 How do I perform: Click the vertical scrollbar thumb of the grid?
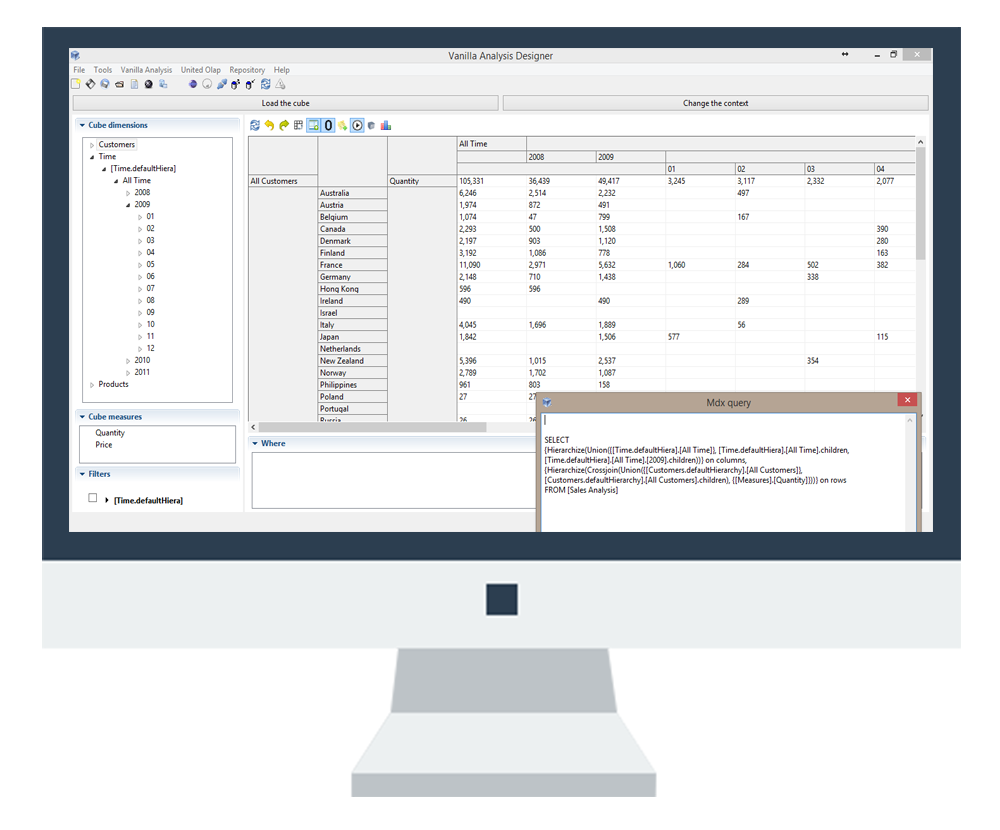[x=920, y=203]
